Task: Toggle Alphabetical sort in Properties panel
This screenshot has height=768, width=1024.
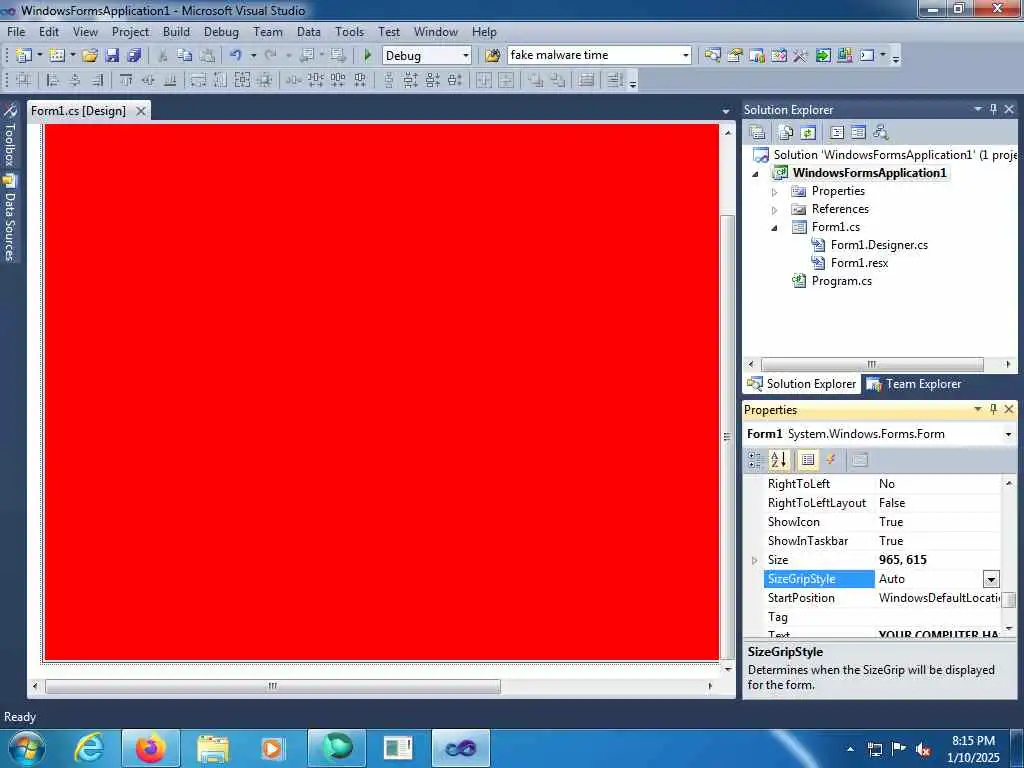Action: point(778,460)
